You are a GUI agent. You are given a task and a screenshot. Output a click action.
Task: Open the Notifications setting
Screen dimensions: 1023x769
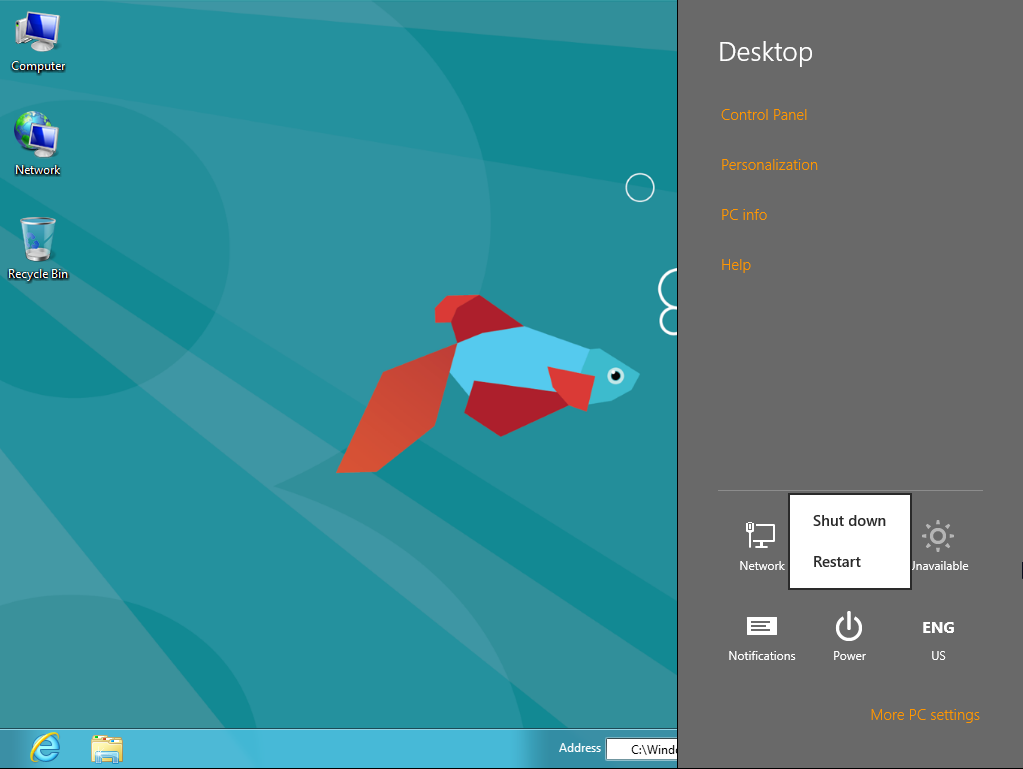[761, 639]
